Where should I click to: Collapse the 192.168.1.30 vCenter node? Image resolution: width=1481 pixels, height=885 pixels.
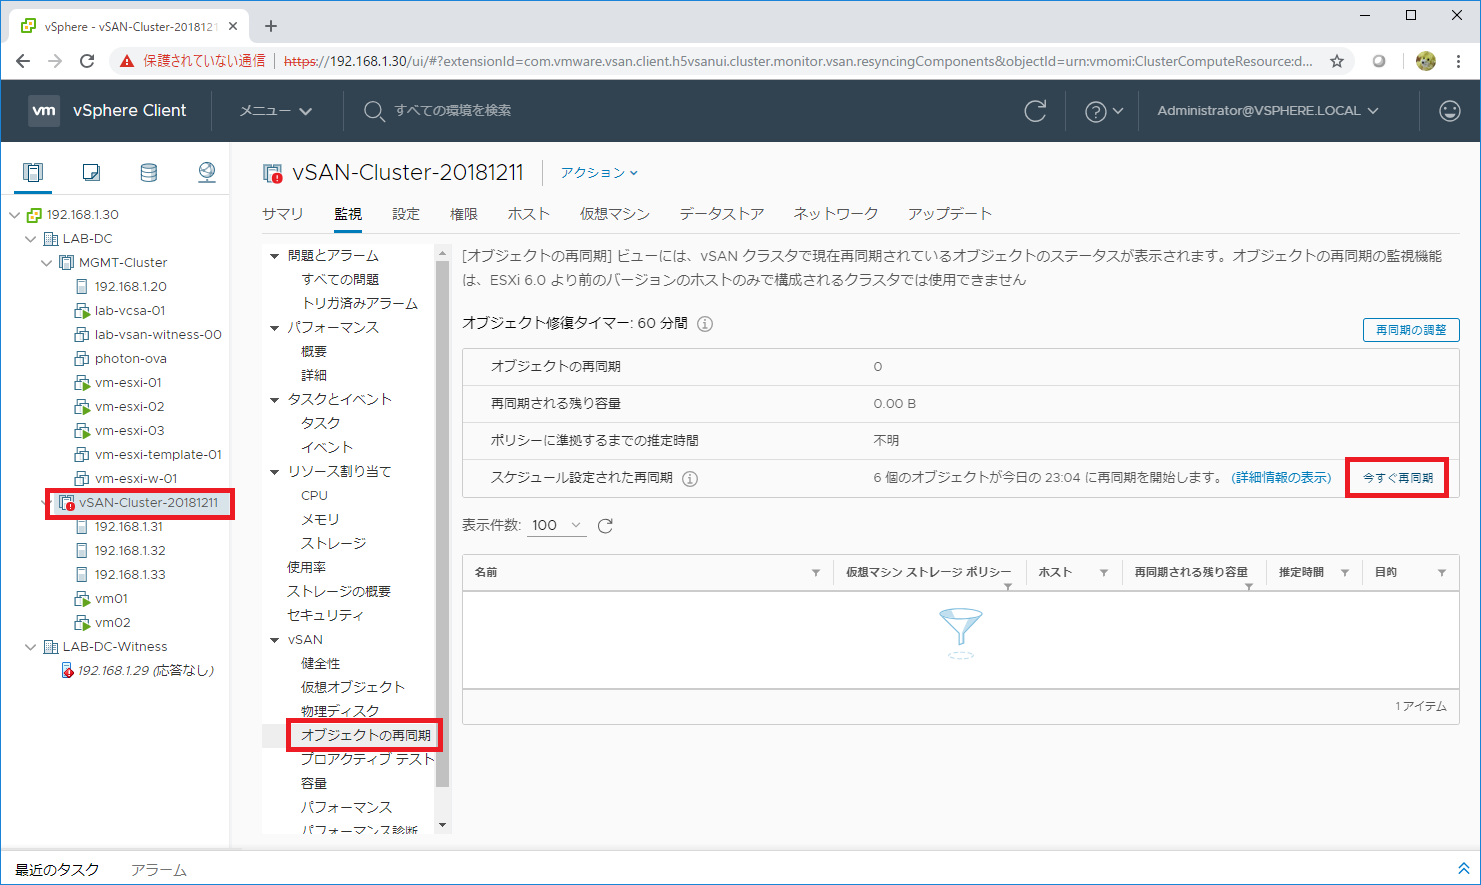[14, 215]
